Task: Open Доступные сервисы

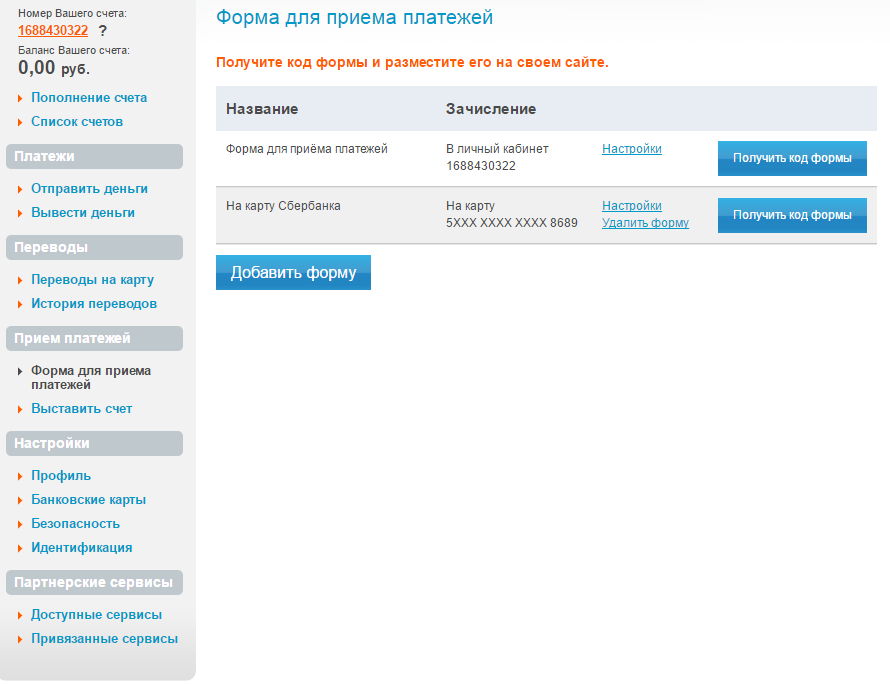Action: point(96,614)
